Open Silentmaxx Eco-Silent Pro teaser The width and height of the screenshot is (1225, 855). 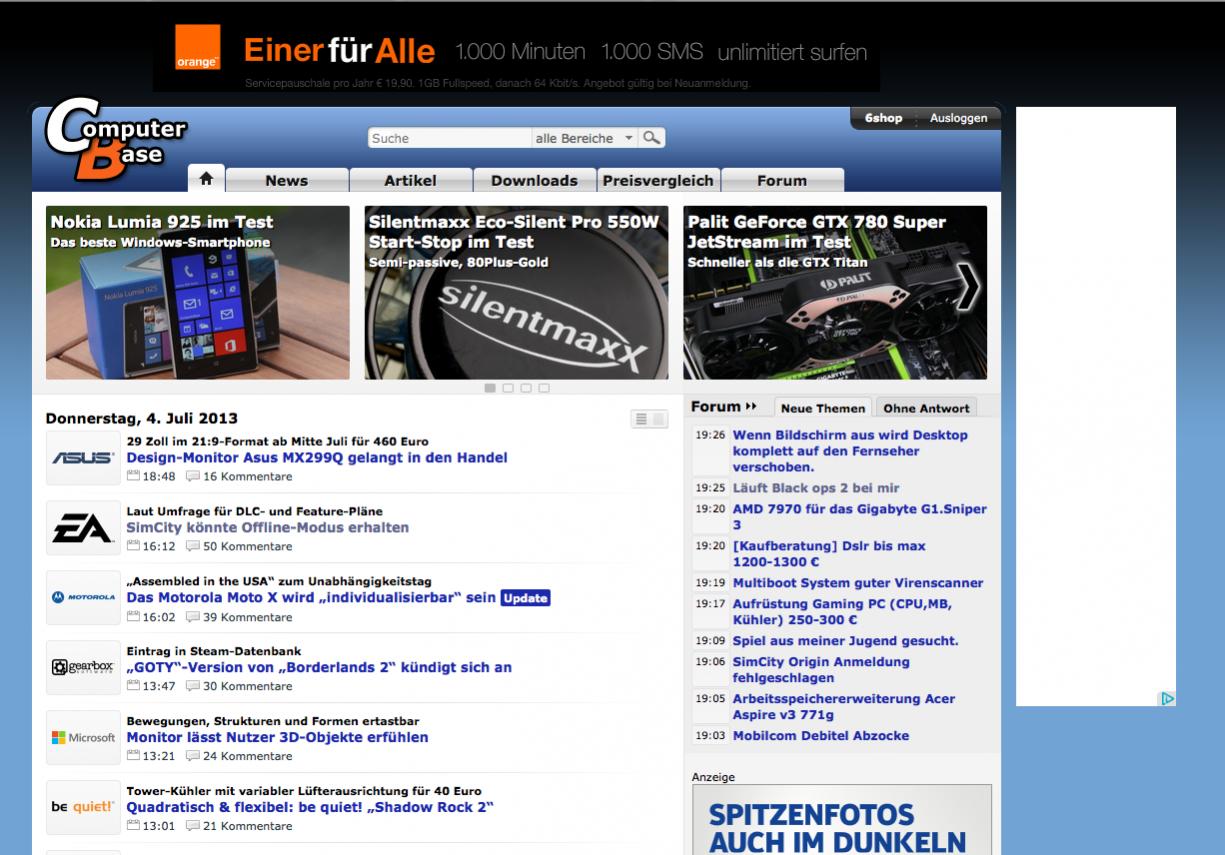tap(516, 292)
